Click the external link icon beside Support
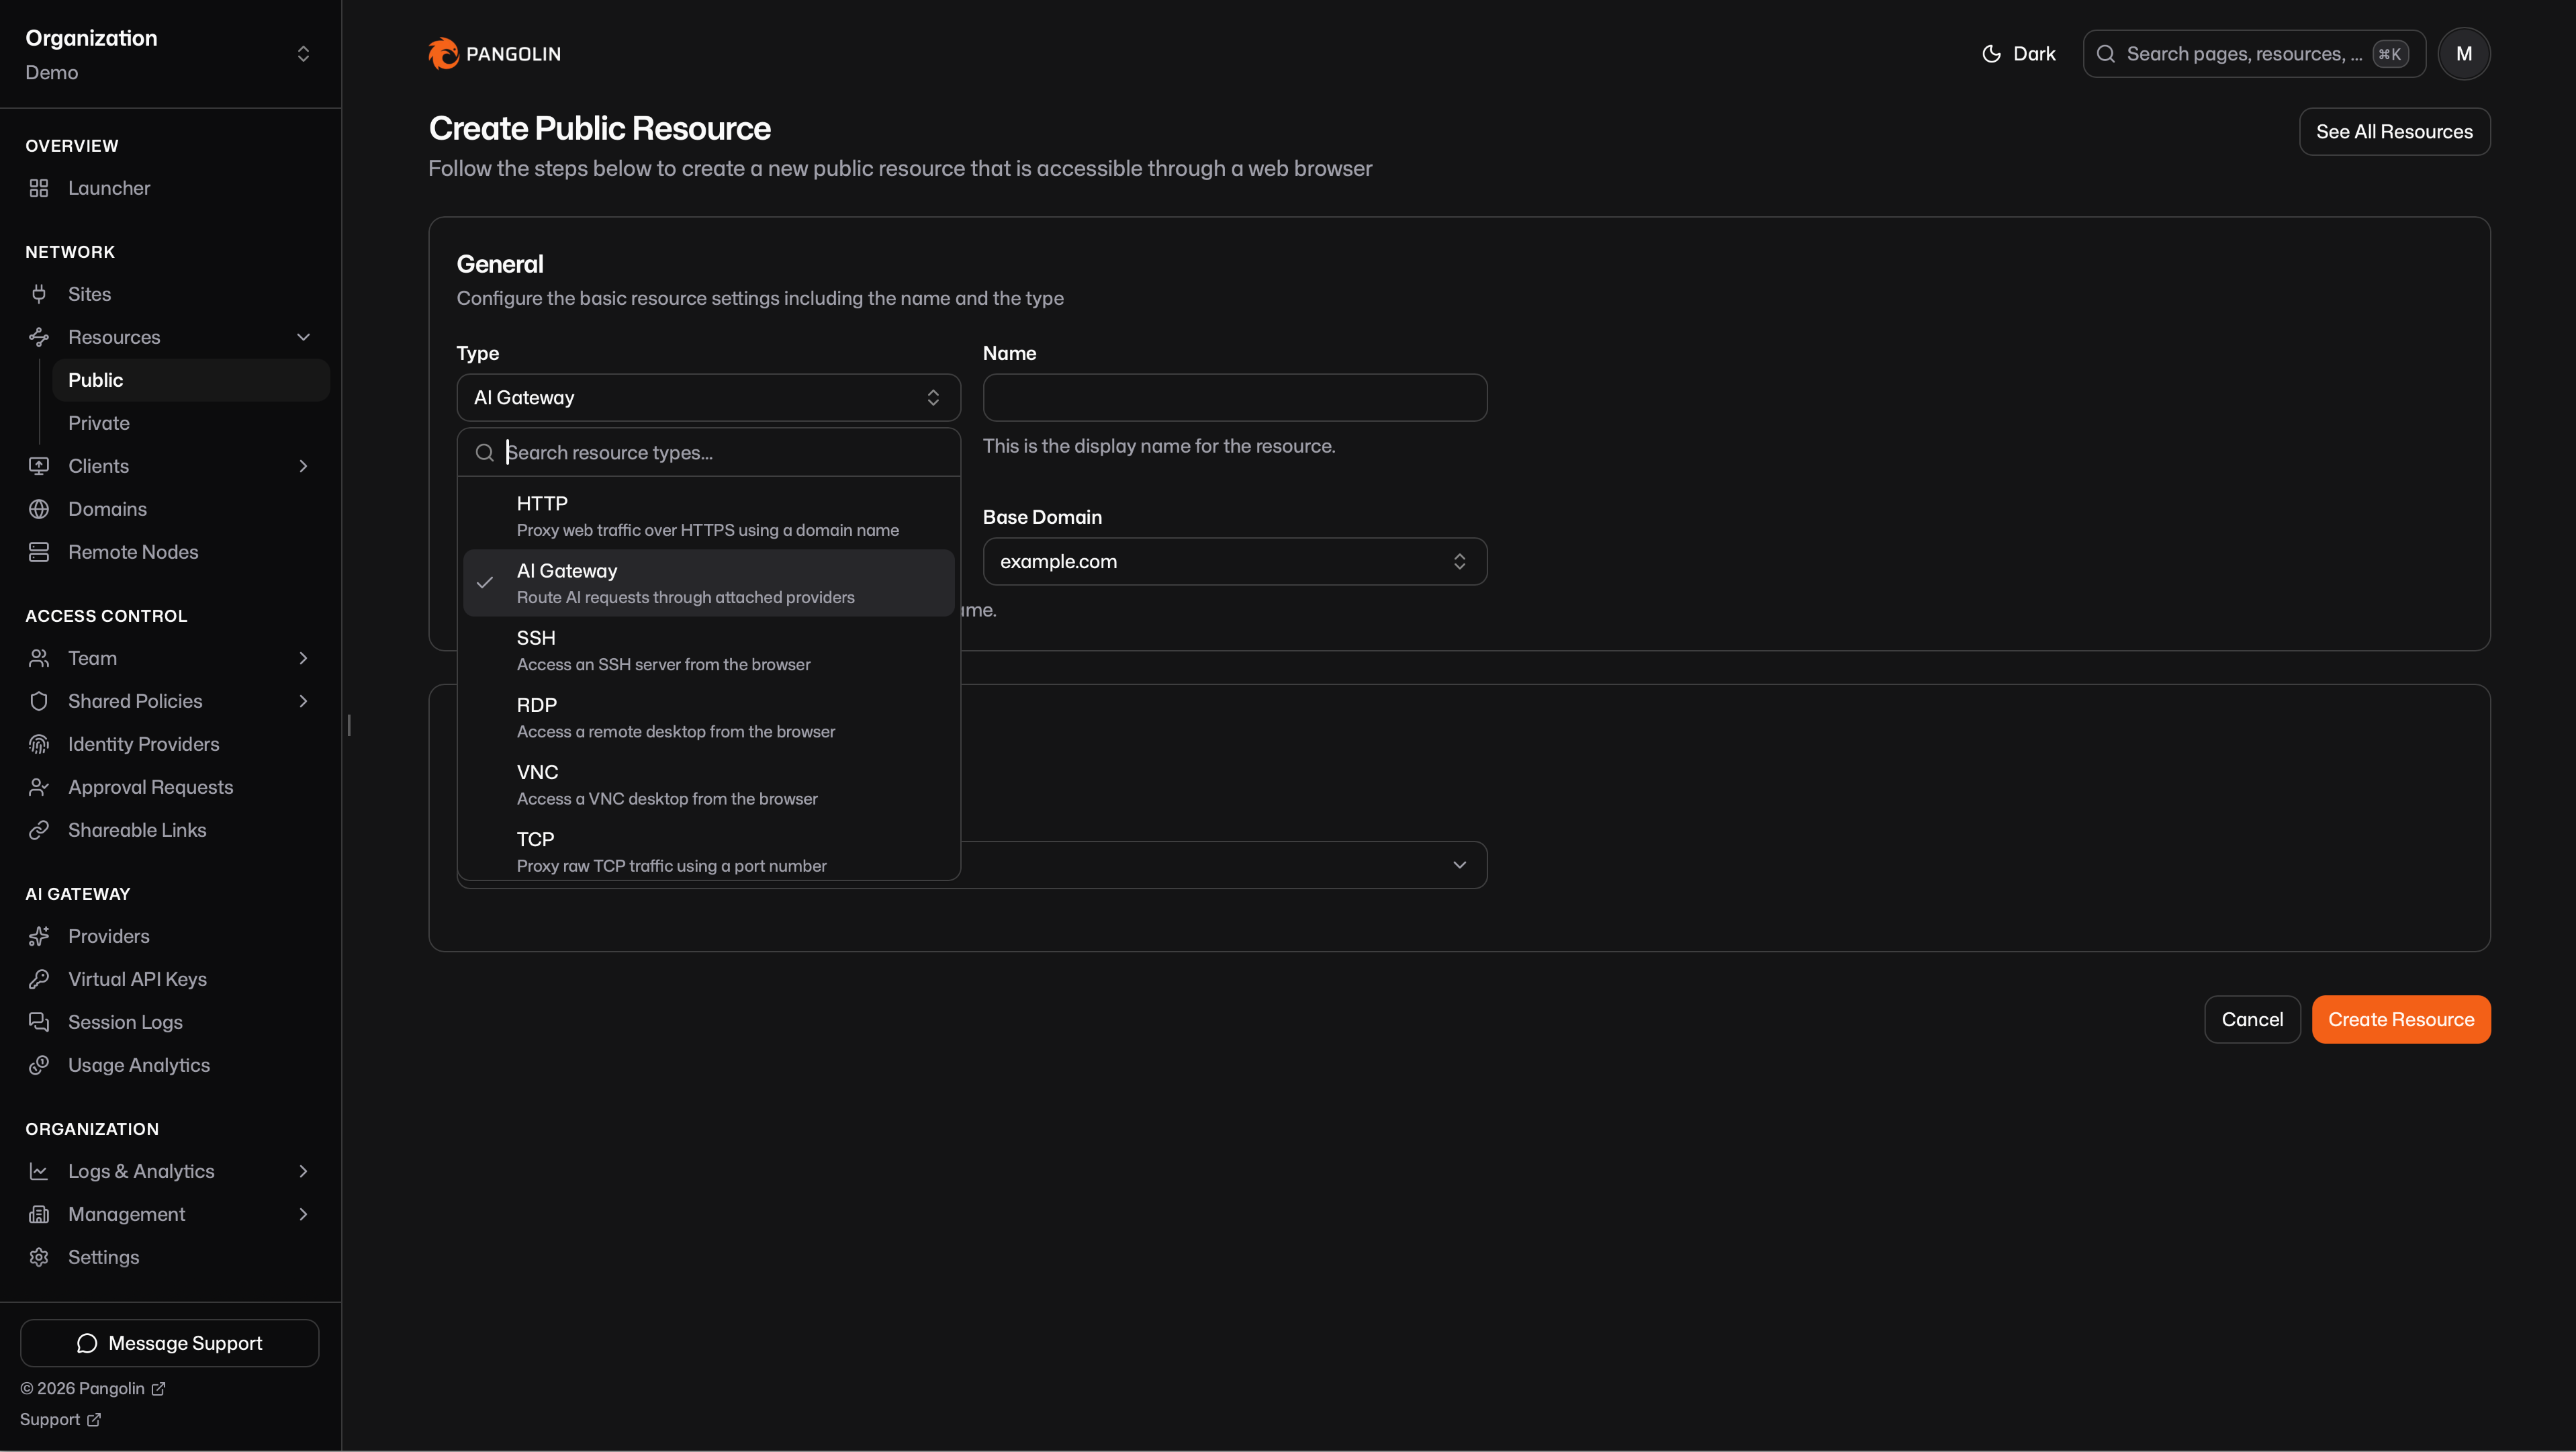The image size is (2576, 1452). click(94, 1420)
